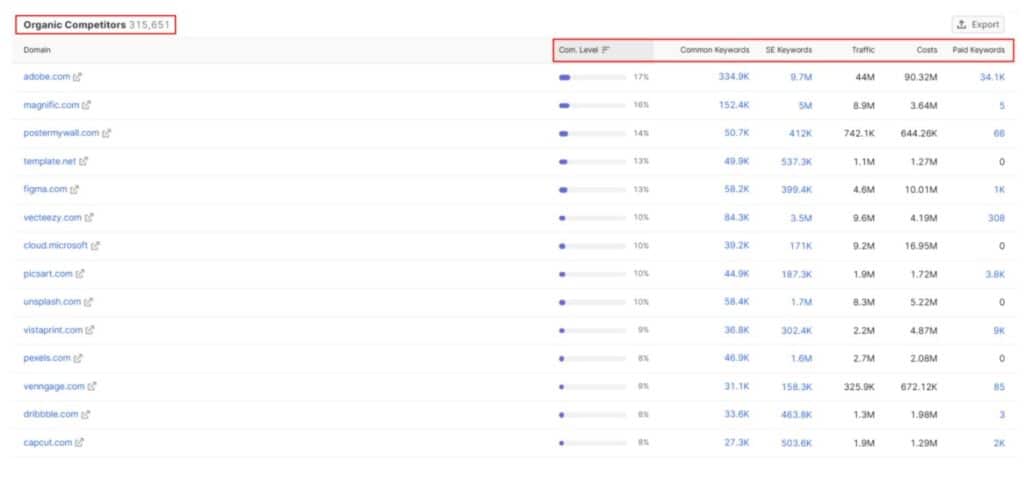The image size is (1024, 483).
Task: Click cloud.microsoft common keywords 39.2K
Action: click(x=737, y=245)
